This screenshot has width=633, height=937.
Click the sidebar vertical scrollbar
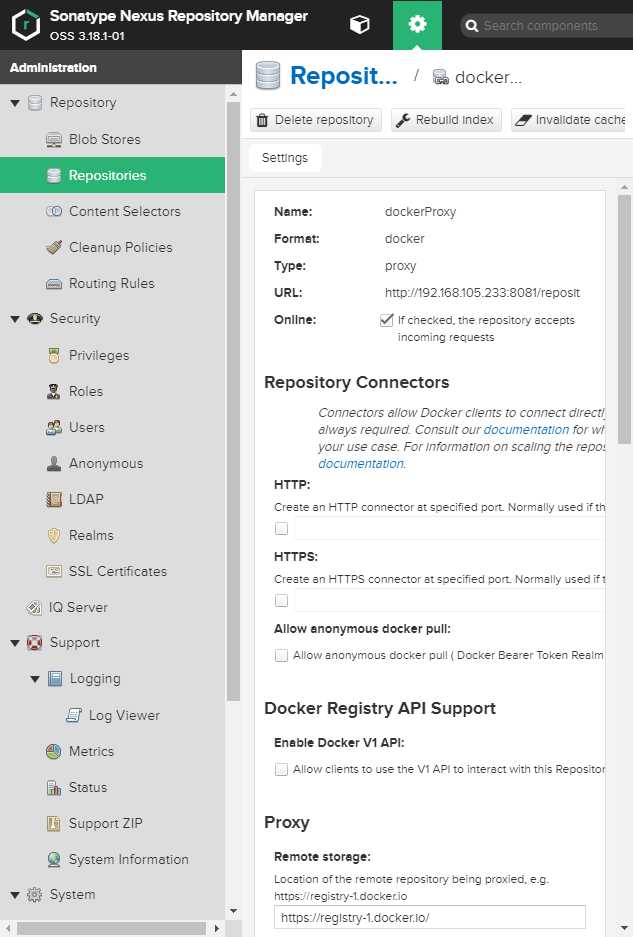tap(233, 401)
